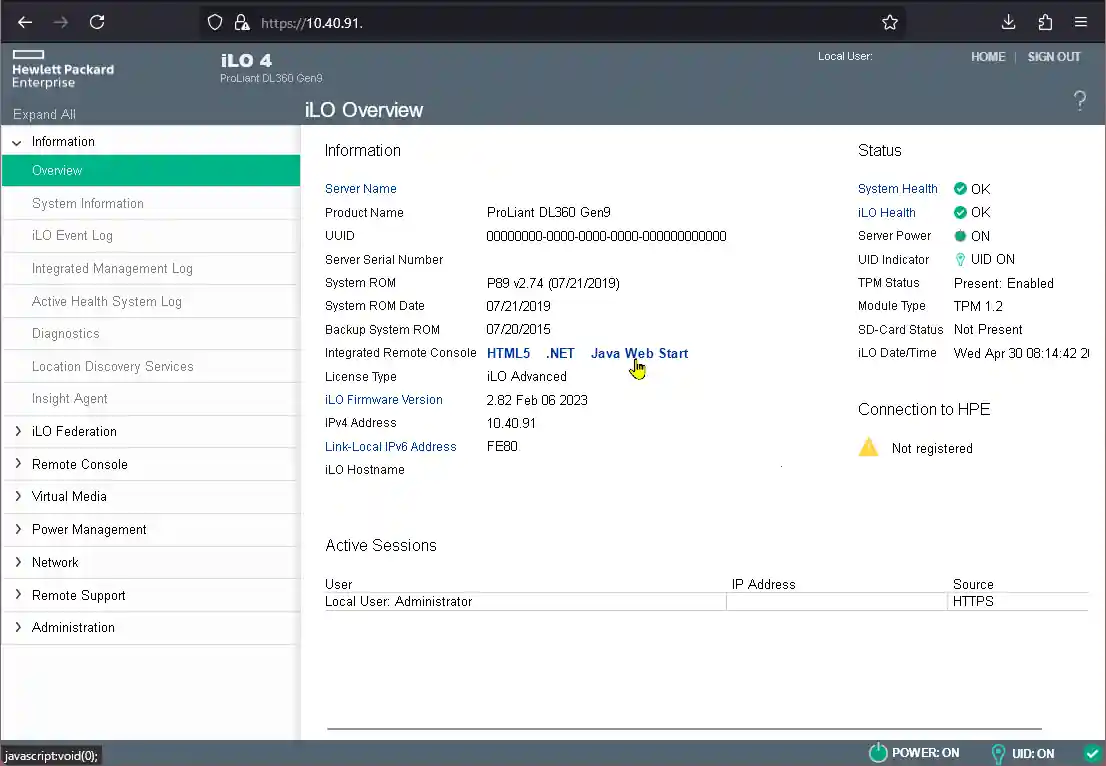Click the Server Name link
1106x766 pixels.
[x=360, y=188]
